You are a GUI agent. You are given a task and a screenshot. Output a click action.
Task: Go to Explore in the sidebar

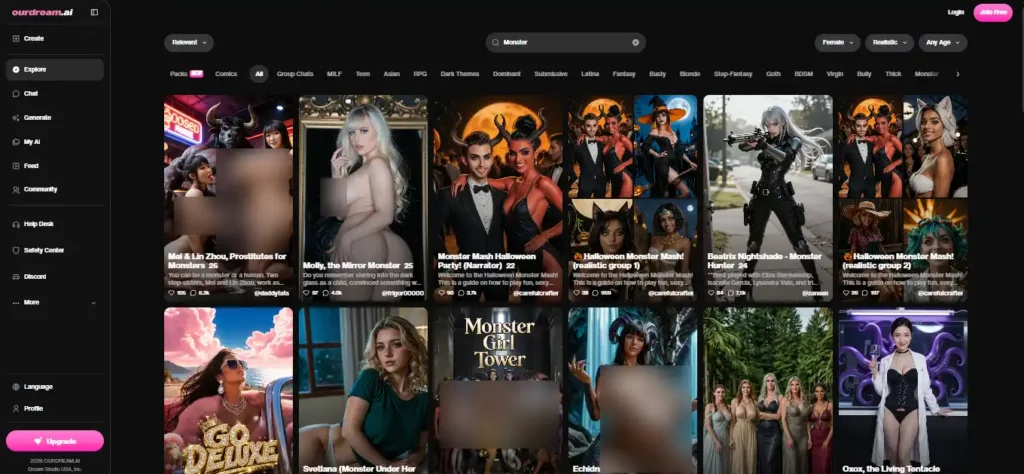(x=55, y=69)
